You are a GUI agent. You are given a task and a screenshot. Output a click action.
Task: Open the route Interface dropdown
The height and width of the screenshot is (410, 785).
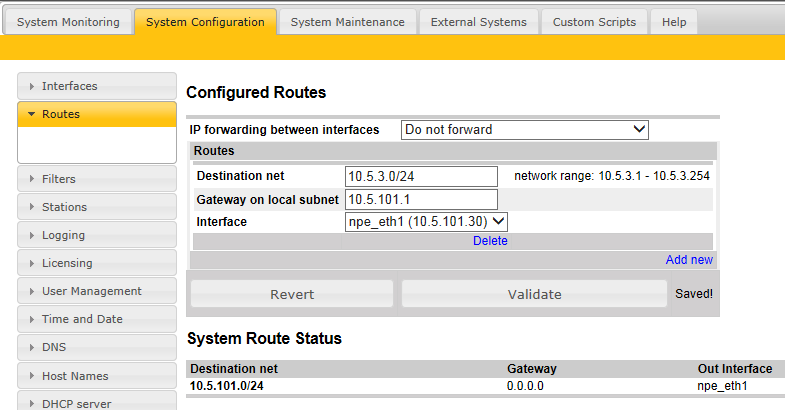426,221
